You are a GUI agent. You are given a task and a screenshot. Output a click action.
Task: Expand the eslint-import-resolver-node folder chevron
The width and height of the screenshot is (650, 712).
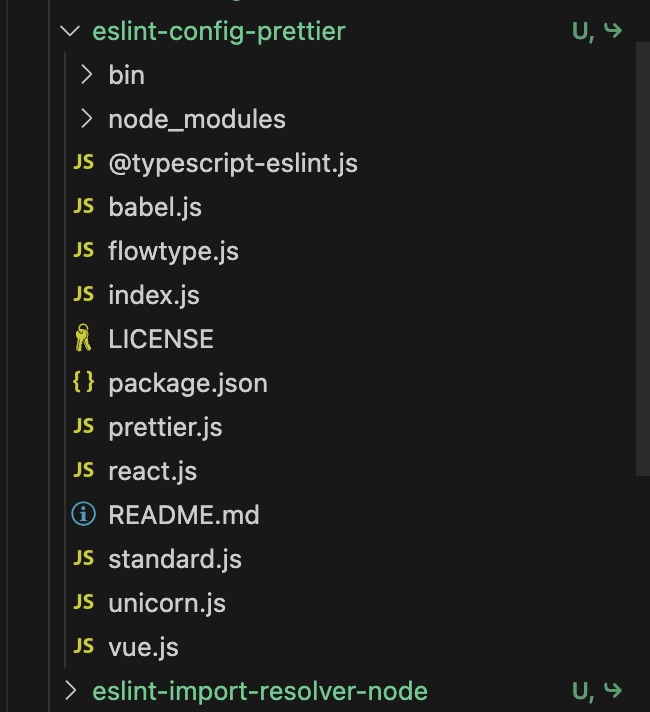click(70, 690)
